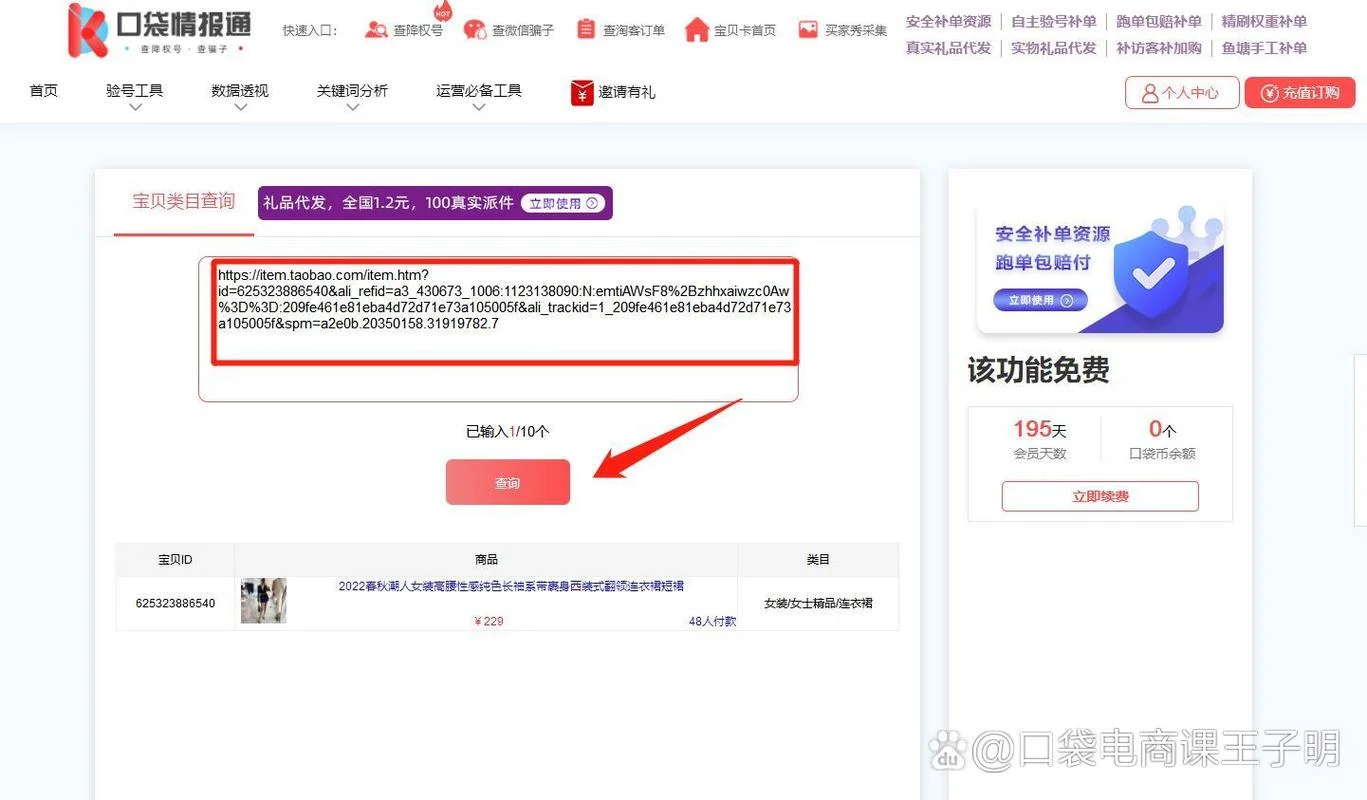
Task: Expand chevron under 验号工具
Action: point(135,107)
